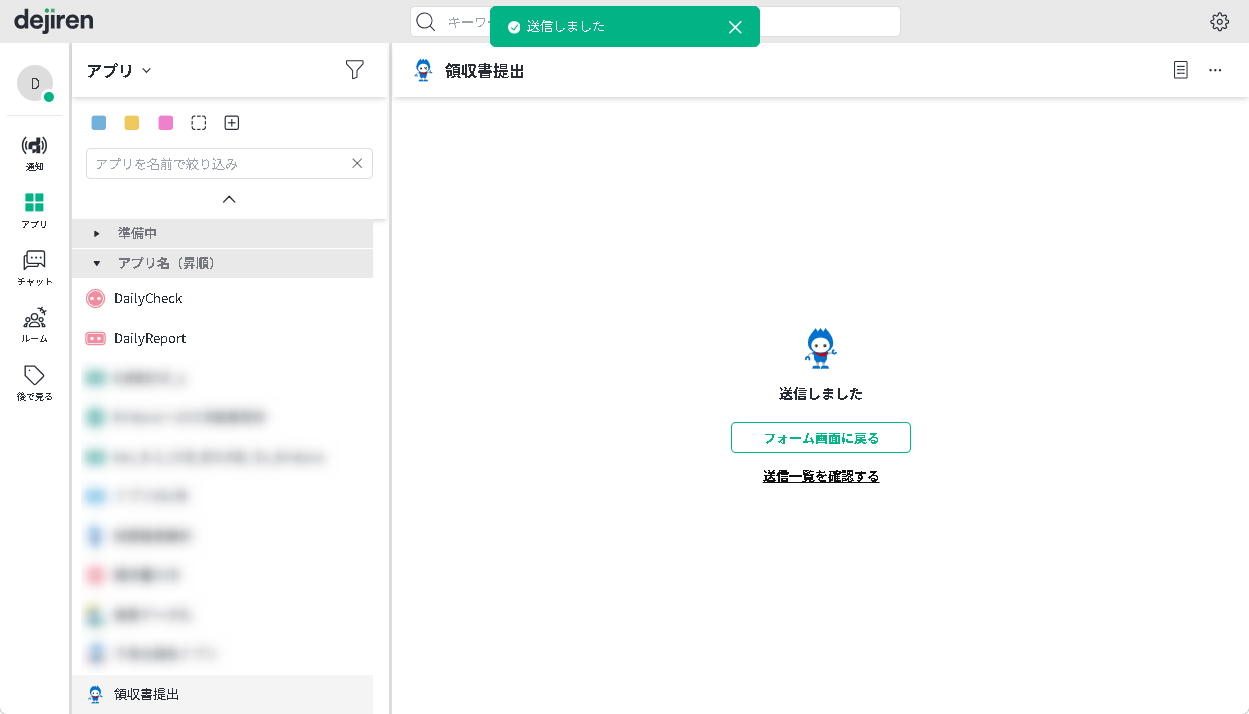Image resolution: width=1249 pixels, height=714 pixels.
Task: Toggle the dashed-square untagged filter
Action: click(x=199, y=123)
